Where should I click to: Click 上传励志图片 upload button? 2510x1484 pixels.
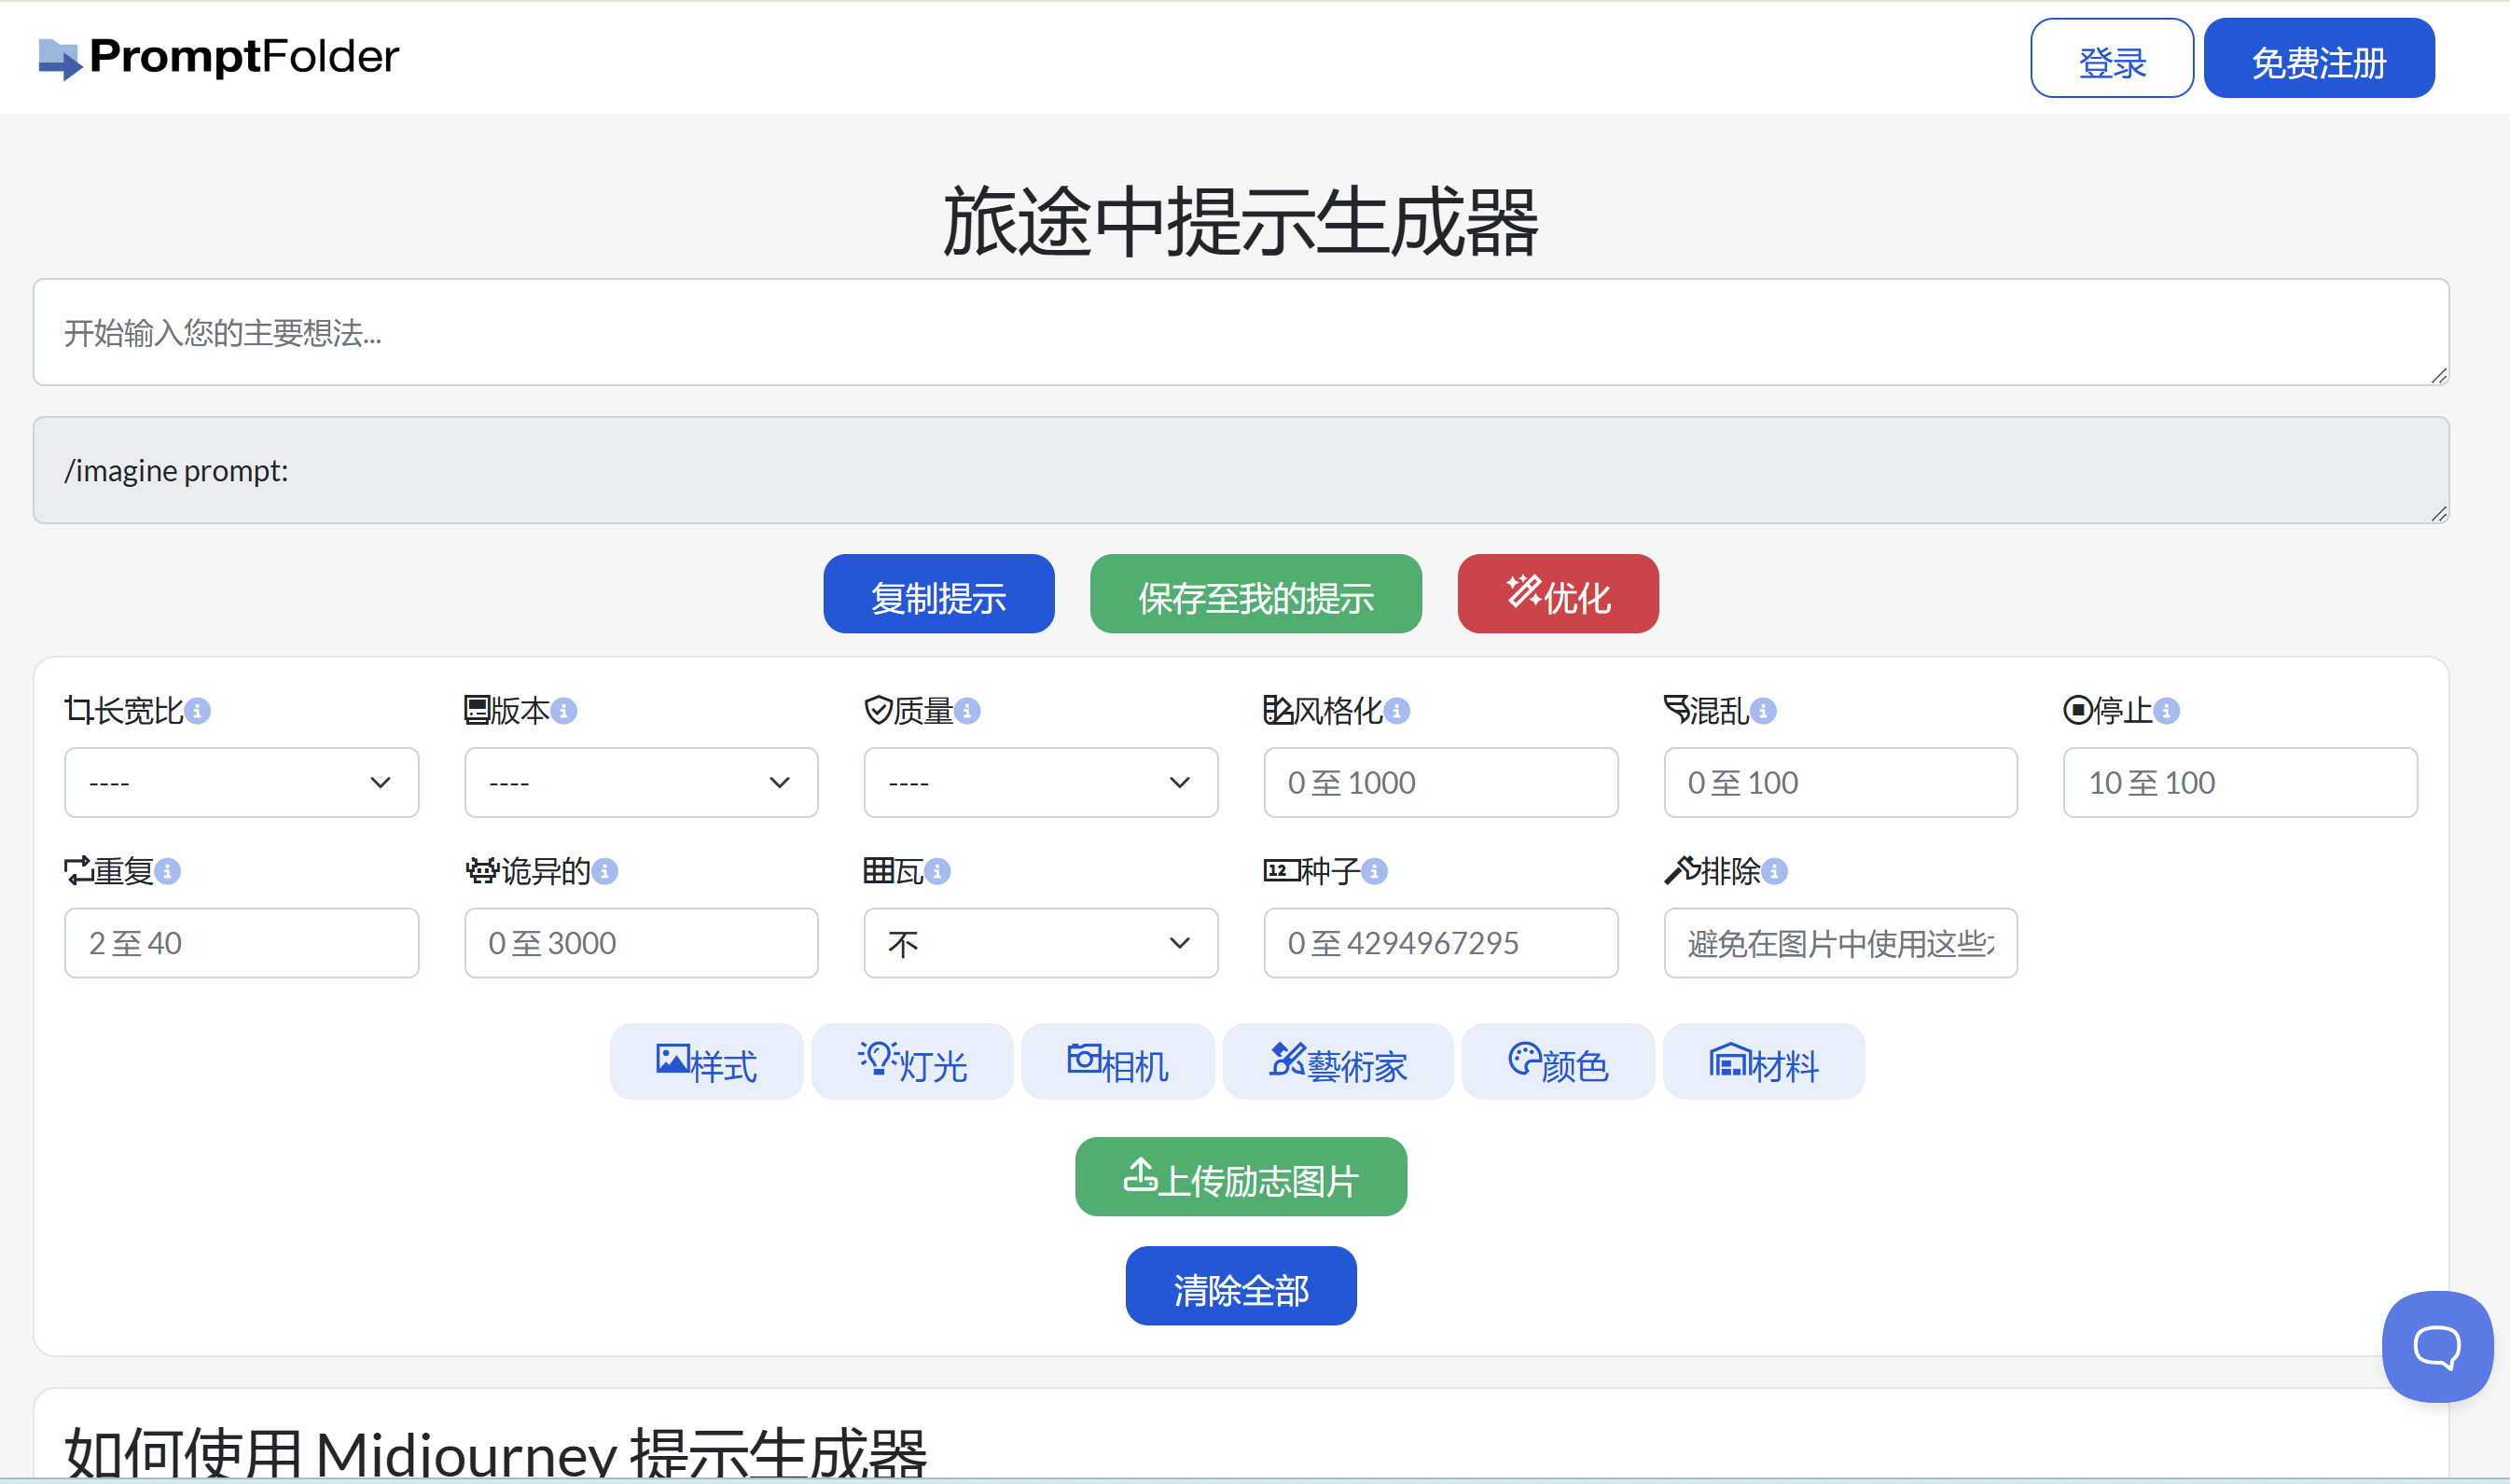click(1240, 1178)
